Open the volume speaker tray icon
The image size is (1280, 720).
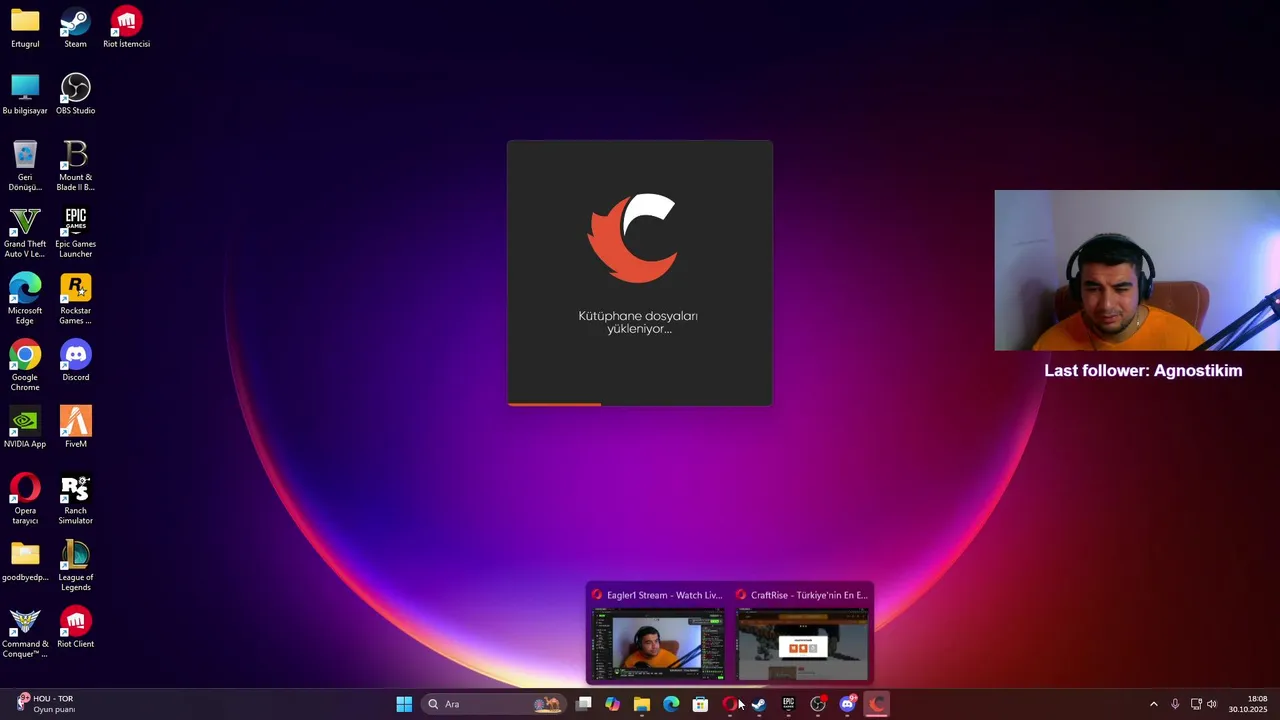tap(1212, 704)
